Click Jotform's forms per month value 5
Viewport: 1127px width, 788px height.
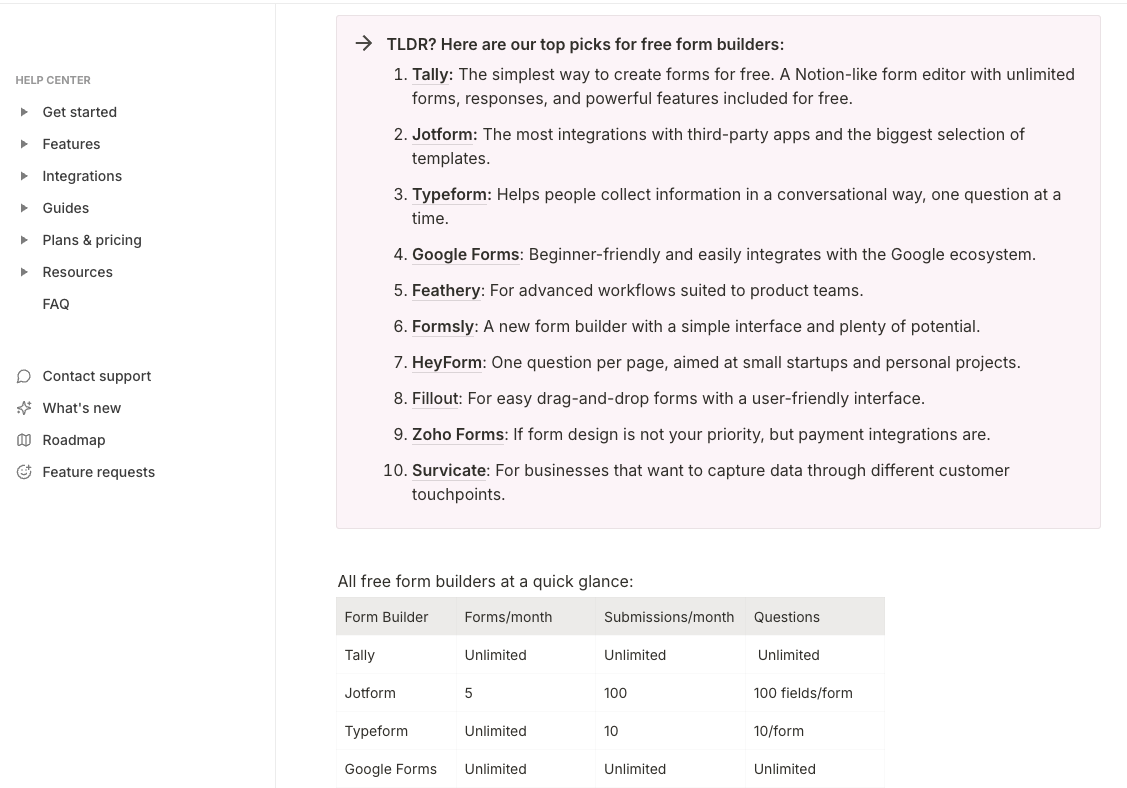pos(526,693)
